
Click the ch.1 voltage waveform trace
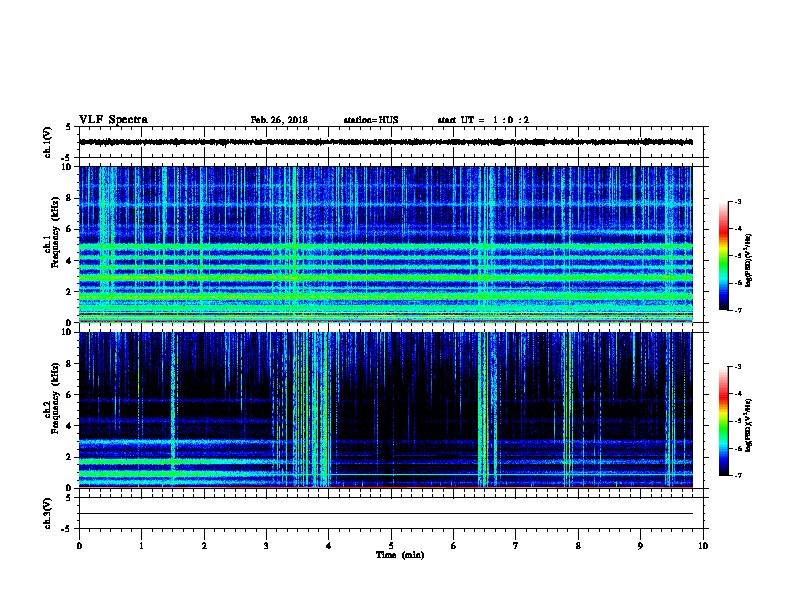(x=386, y=142)
